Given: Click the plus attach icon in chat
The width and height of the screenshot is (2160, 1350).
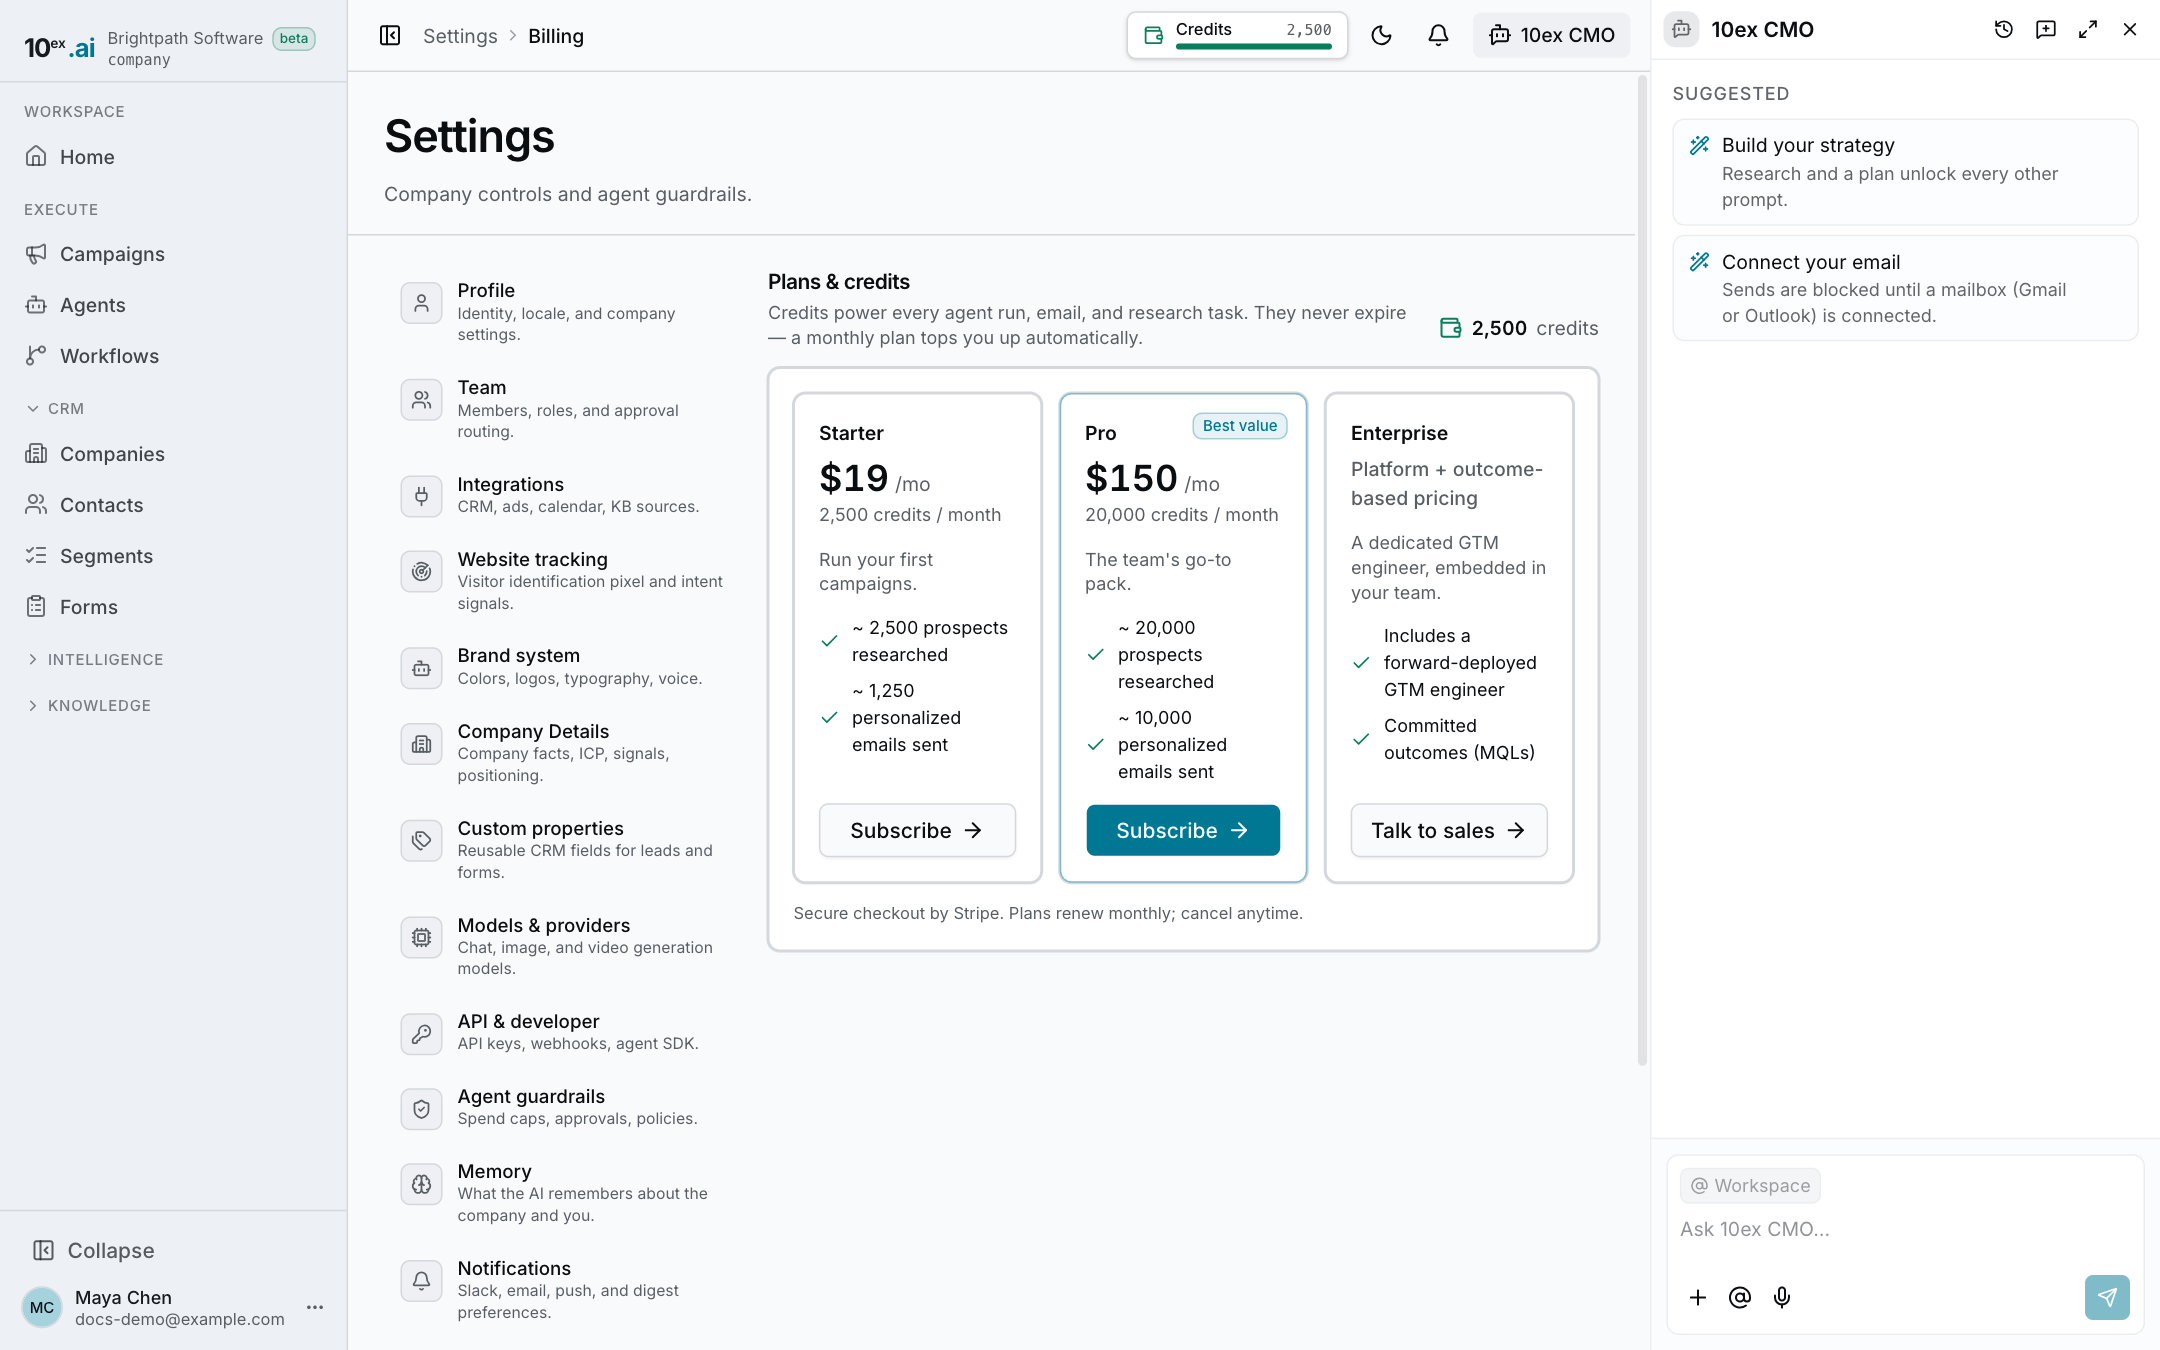Looking at the screenshot, I should [1698, 1297].
